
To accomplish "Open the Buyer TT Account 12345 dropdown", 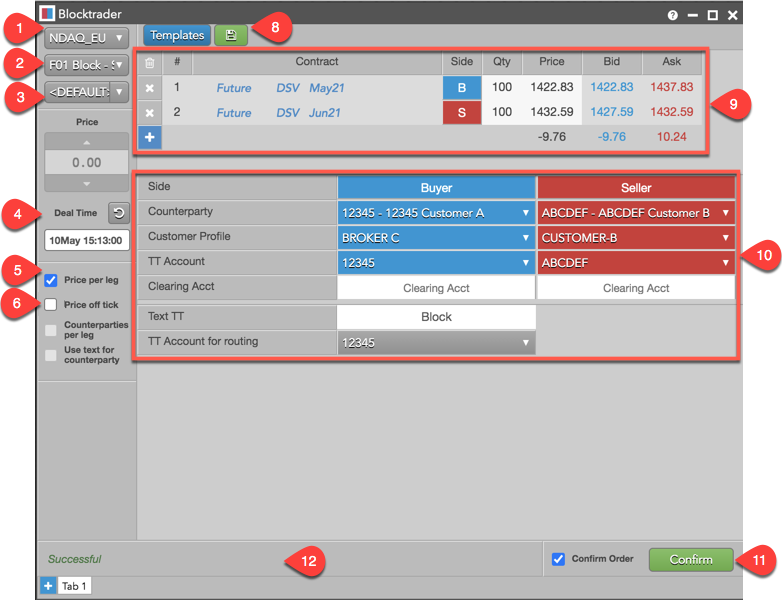I will pyautogui.click(x=436, y=263).
